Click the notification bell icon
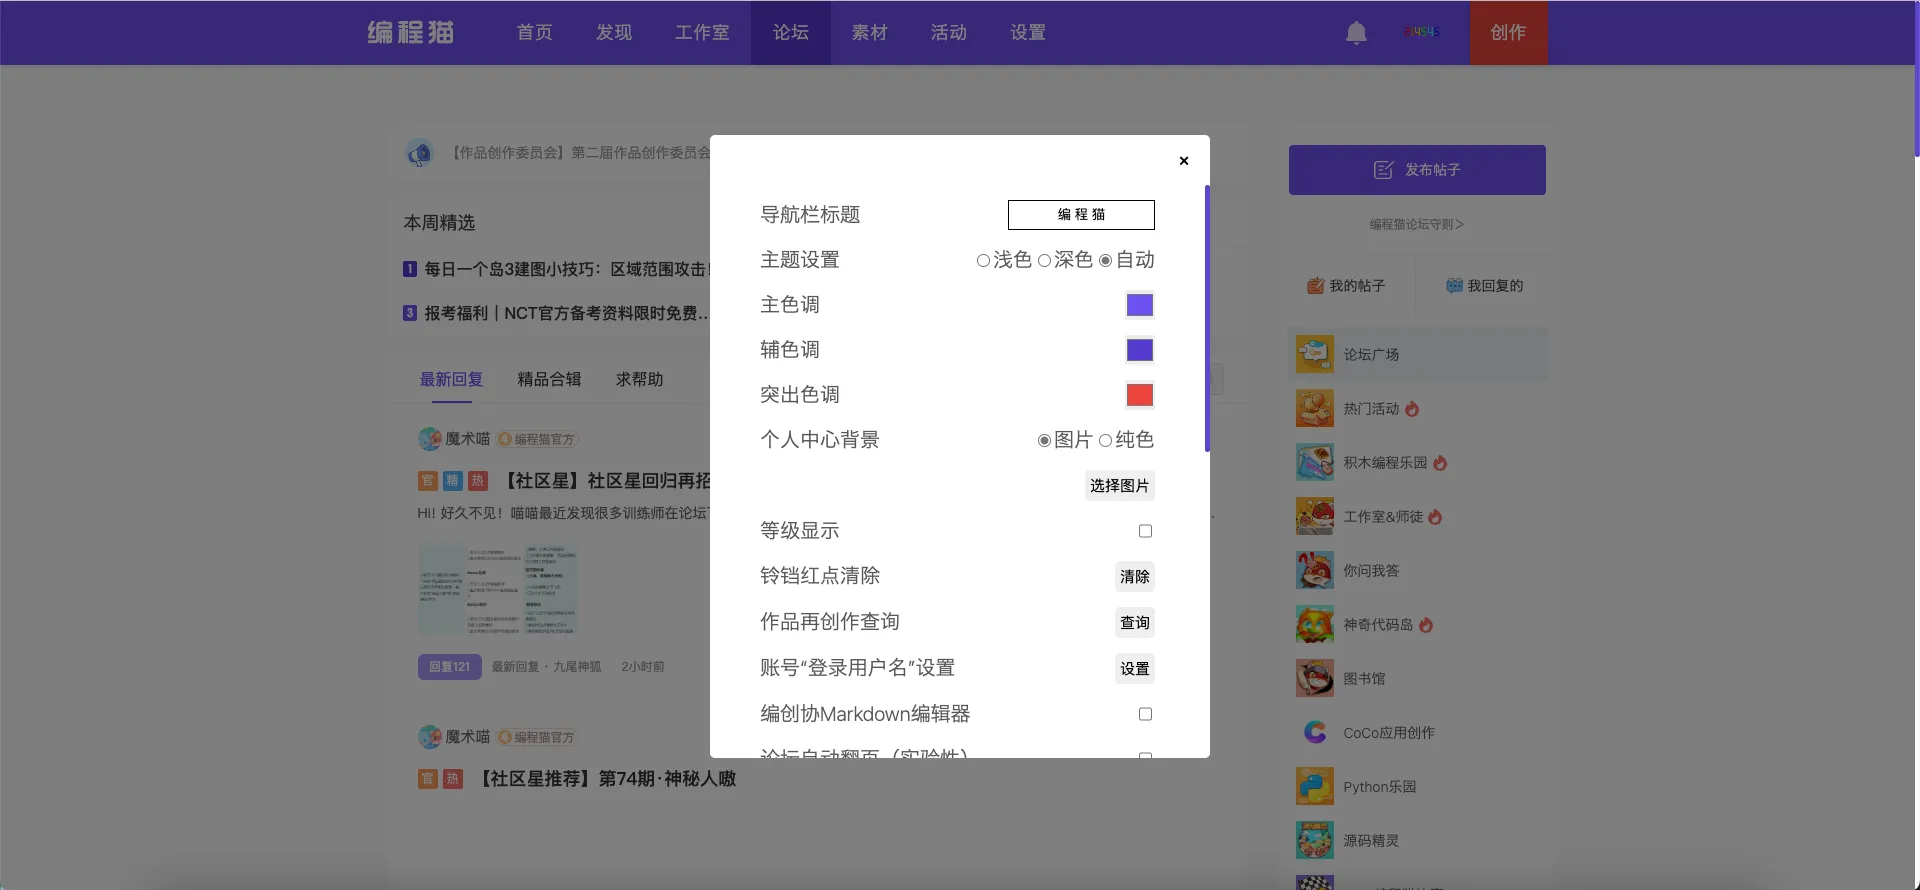The height and width of the screenshot is (890, 1920). pos(1356,33)
